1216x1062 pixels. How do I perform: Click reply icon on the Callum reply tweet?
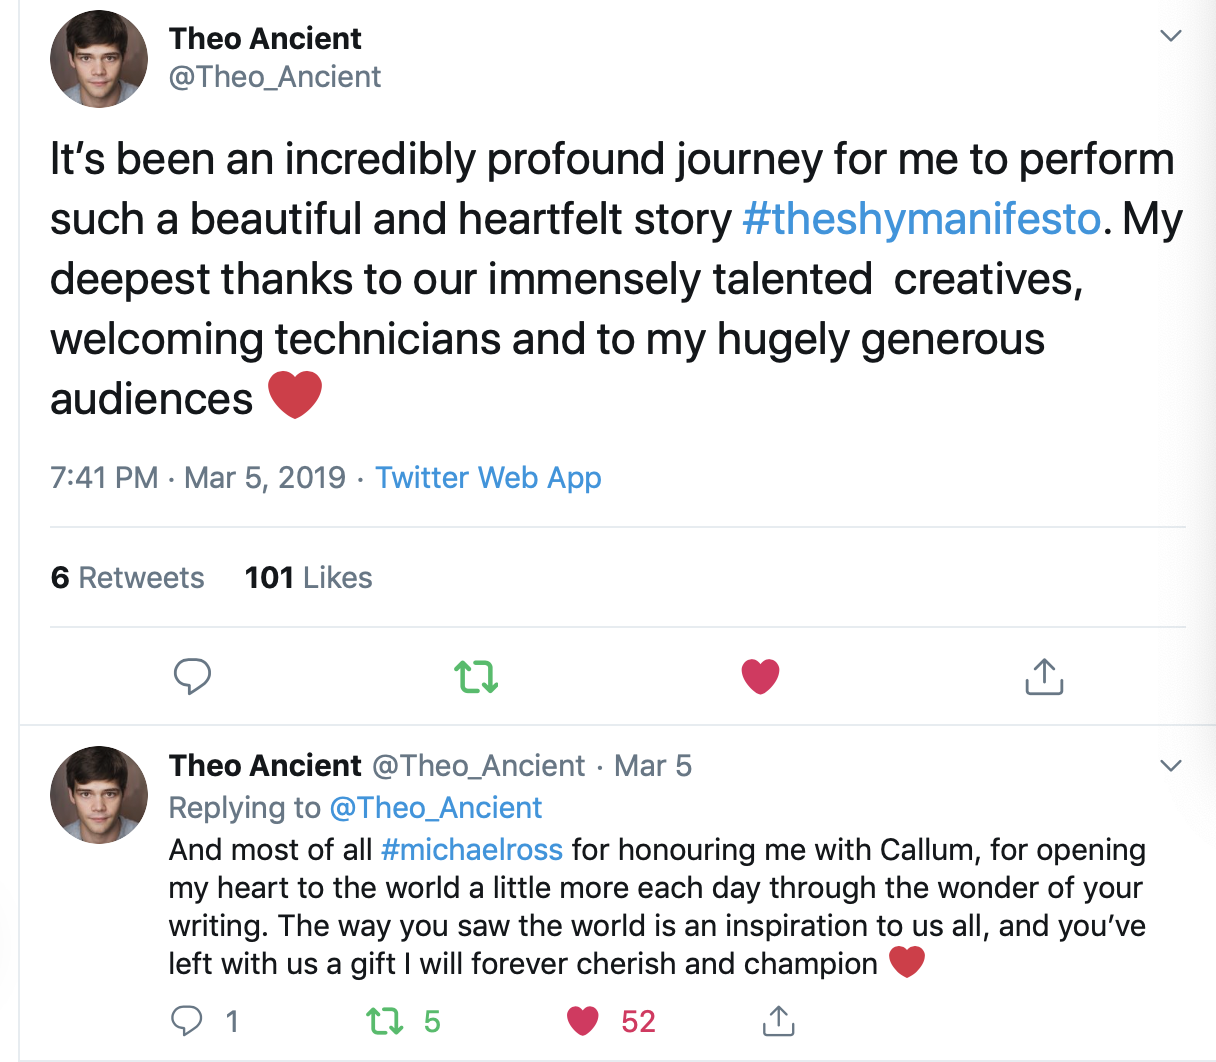[187, 1021]
